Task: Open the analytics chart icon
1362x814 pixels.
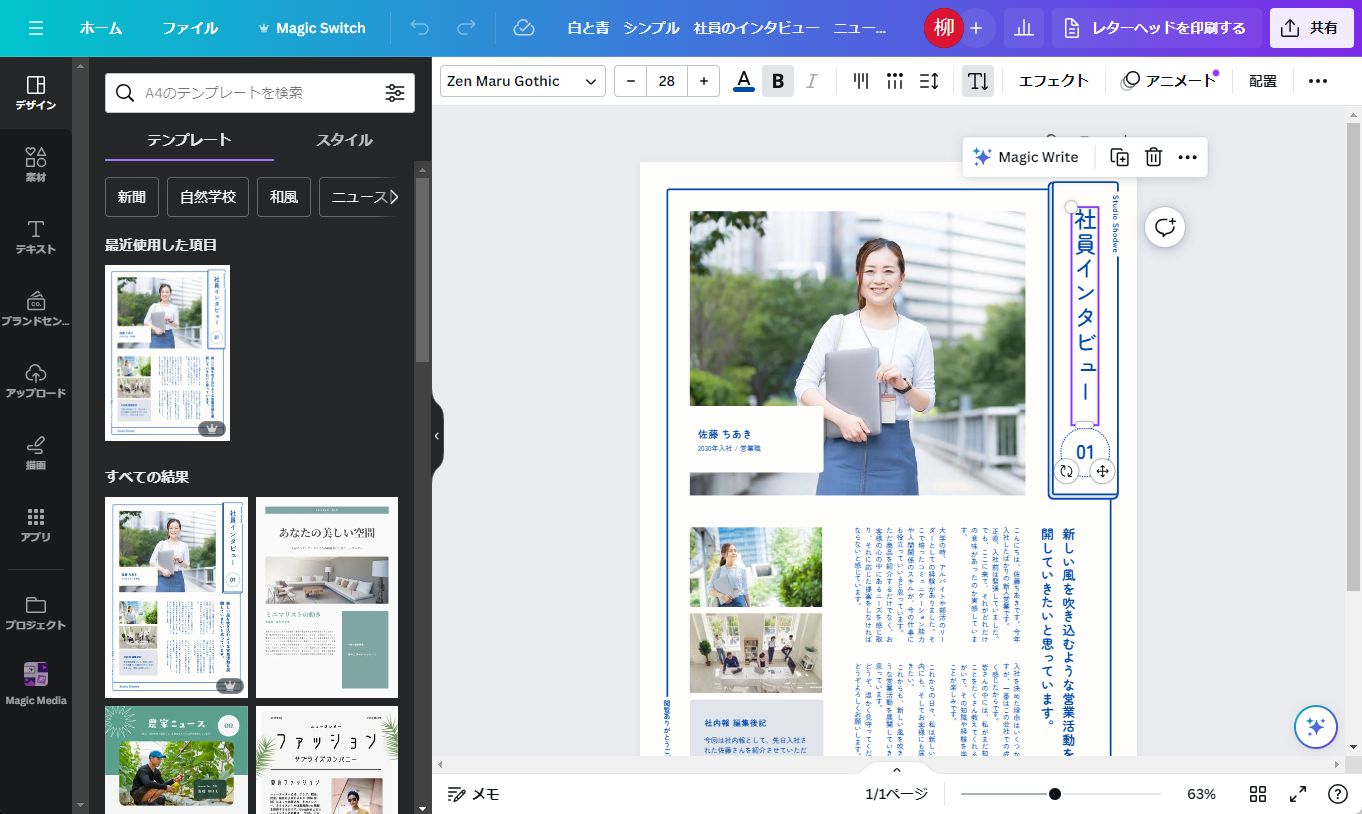Action: [x=1023, y=28]
